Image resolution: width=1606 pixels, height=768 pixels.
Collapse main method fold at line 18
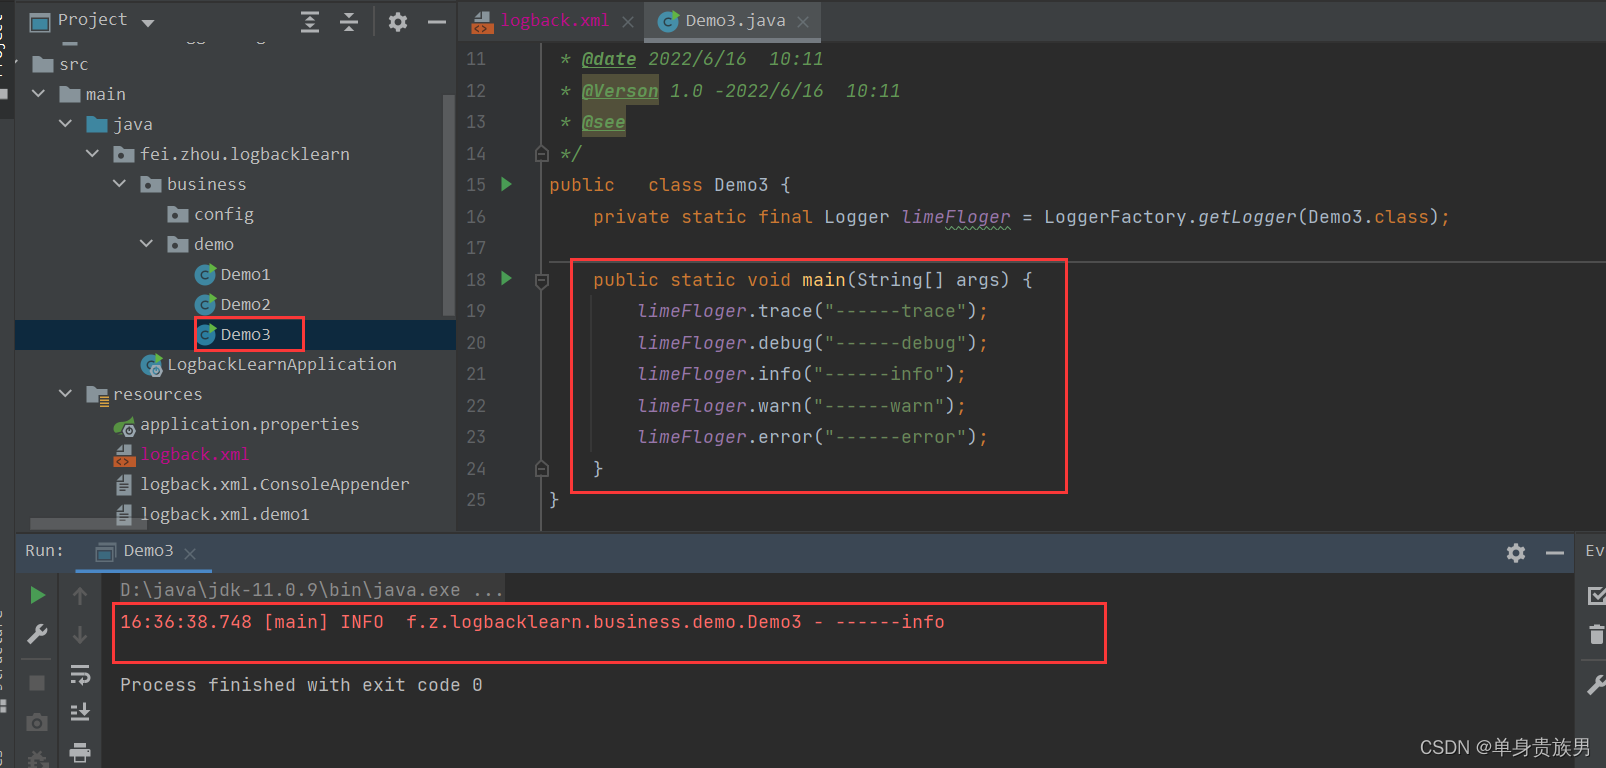click(541, 281)
